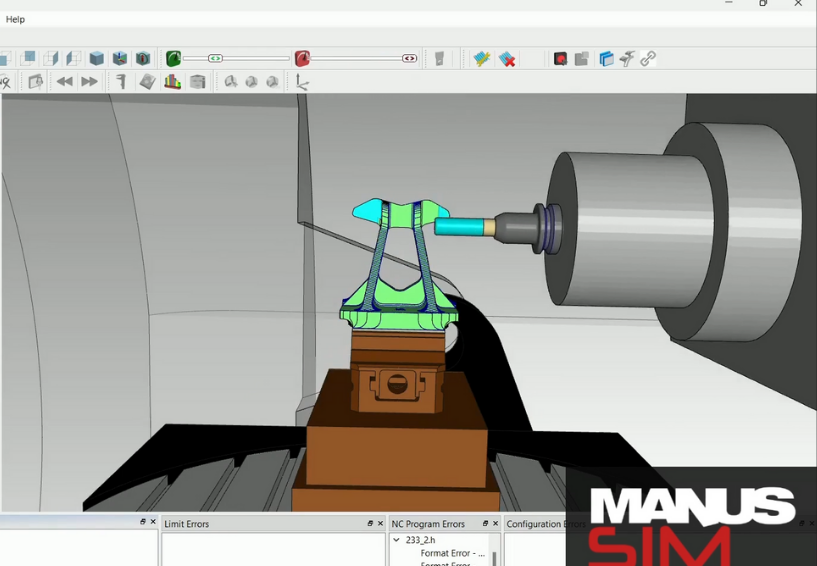Undock the NC Program Errors panel
The width and height of the screenshot is (817, 566).
(485, 524)
